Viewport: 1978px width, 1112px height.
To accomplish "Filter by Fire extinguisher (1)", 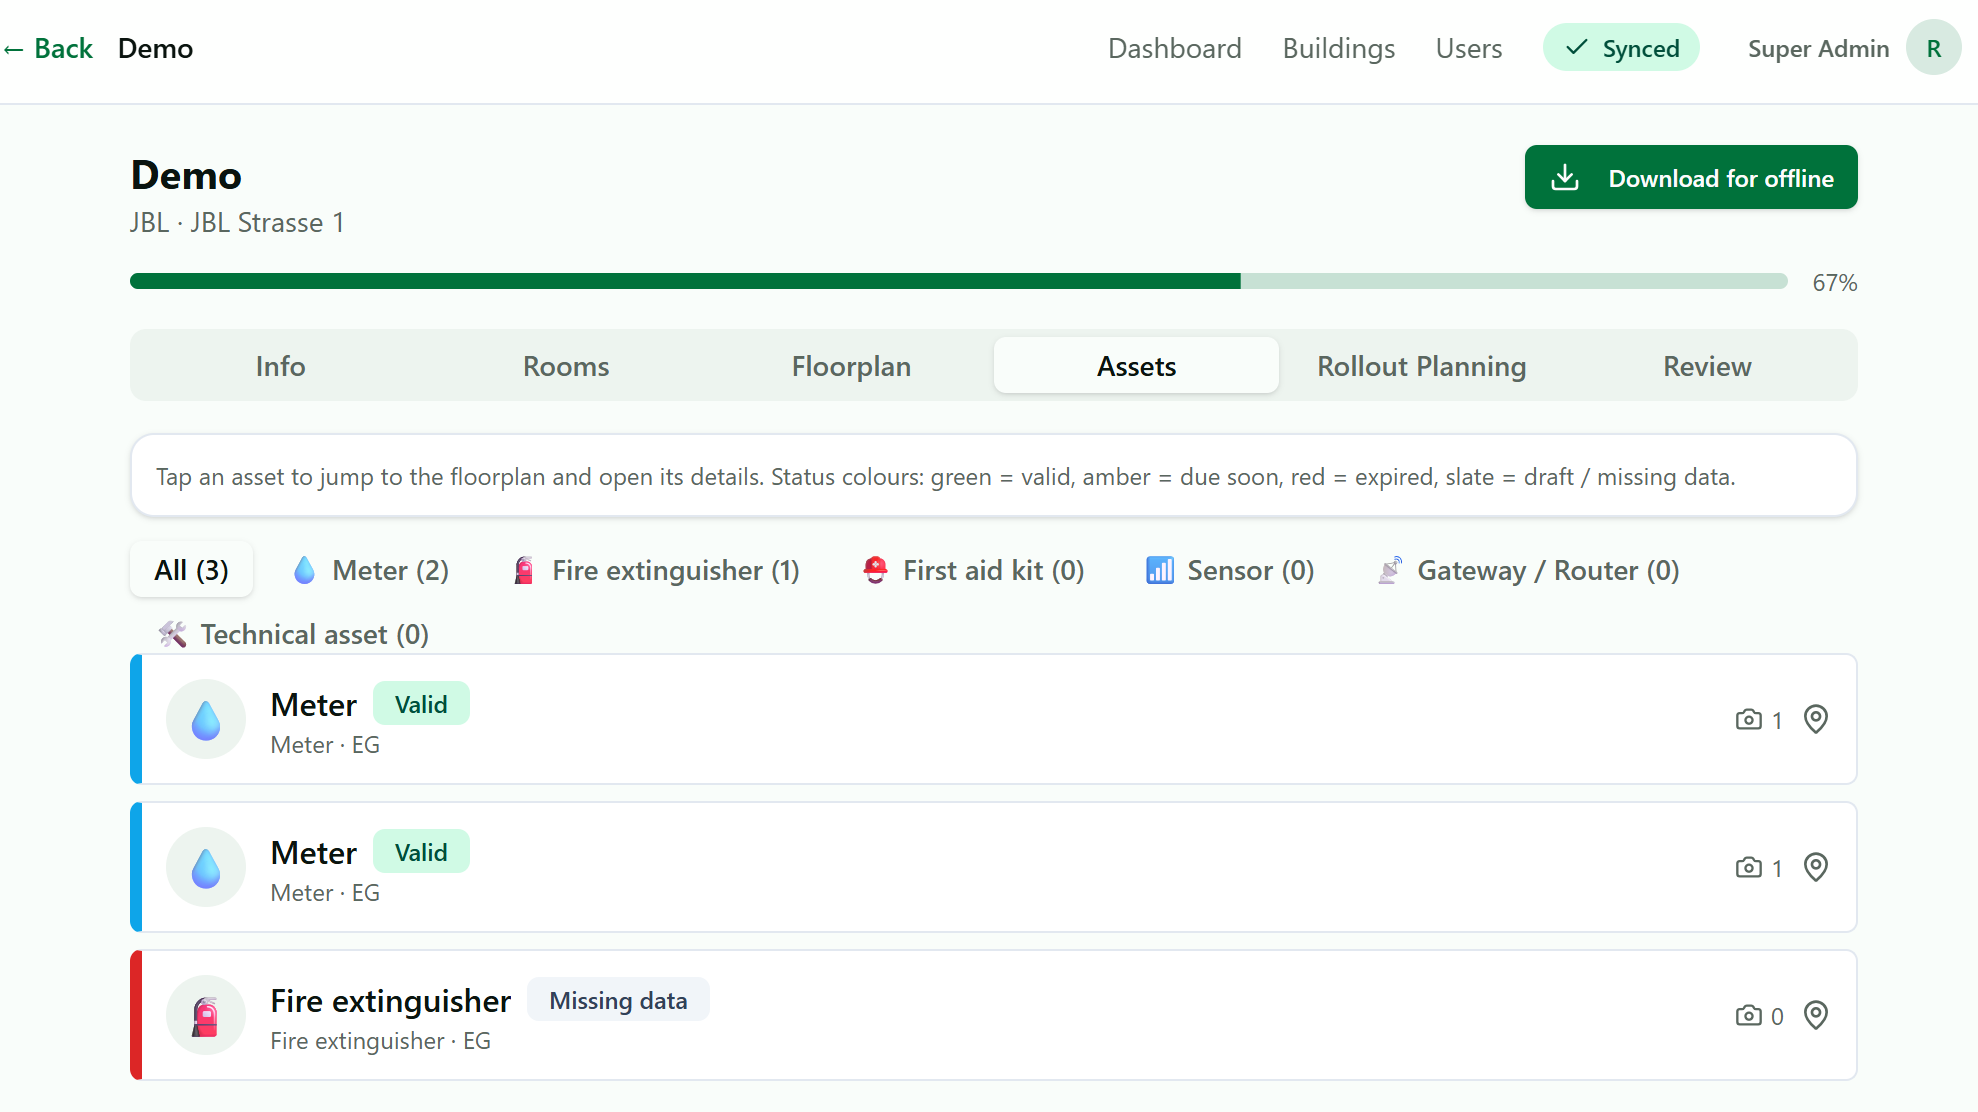I will pos(656,570).
